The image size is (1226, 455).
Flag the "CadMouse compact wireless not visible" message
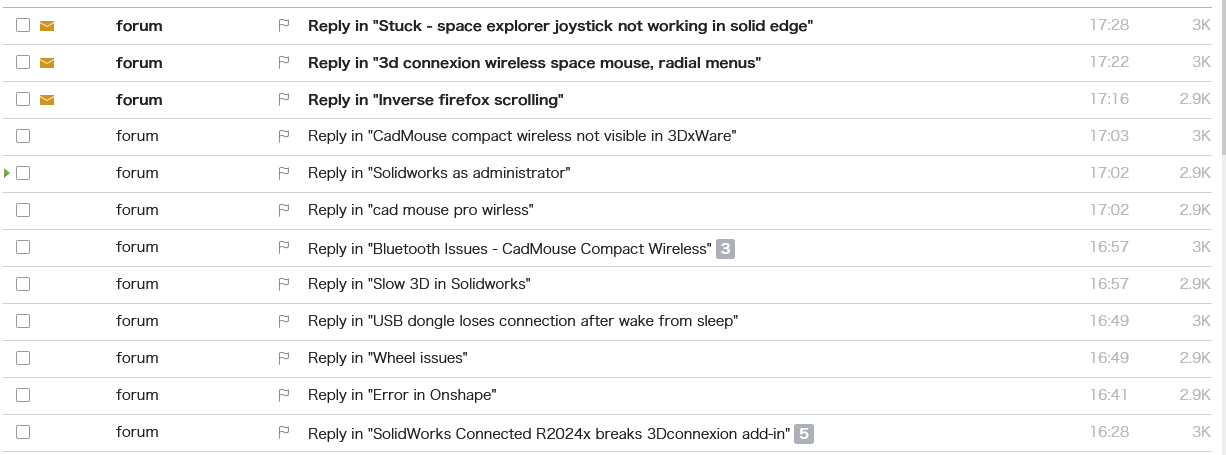coord(284,136)
